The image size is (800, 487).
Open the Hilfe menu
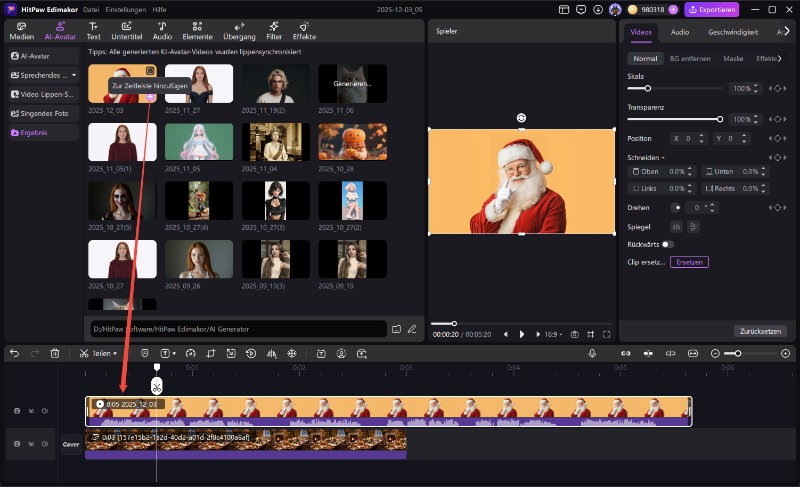click(x=159, y=10)
